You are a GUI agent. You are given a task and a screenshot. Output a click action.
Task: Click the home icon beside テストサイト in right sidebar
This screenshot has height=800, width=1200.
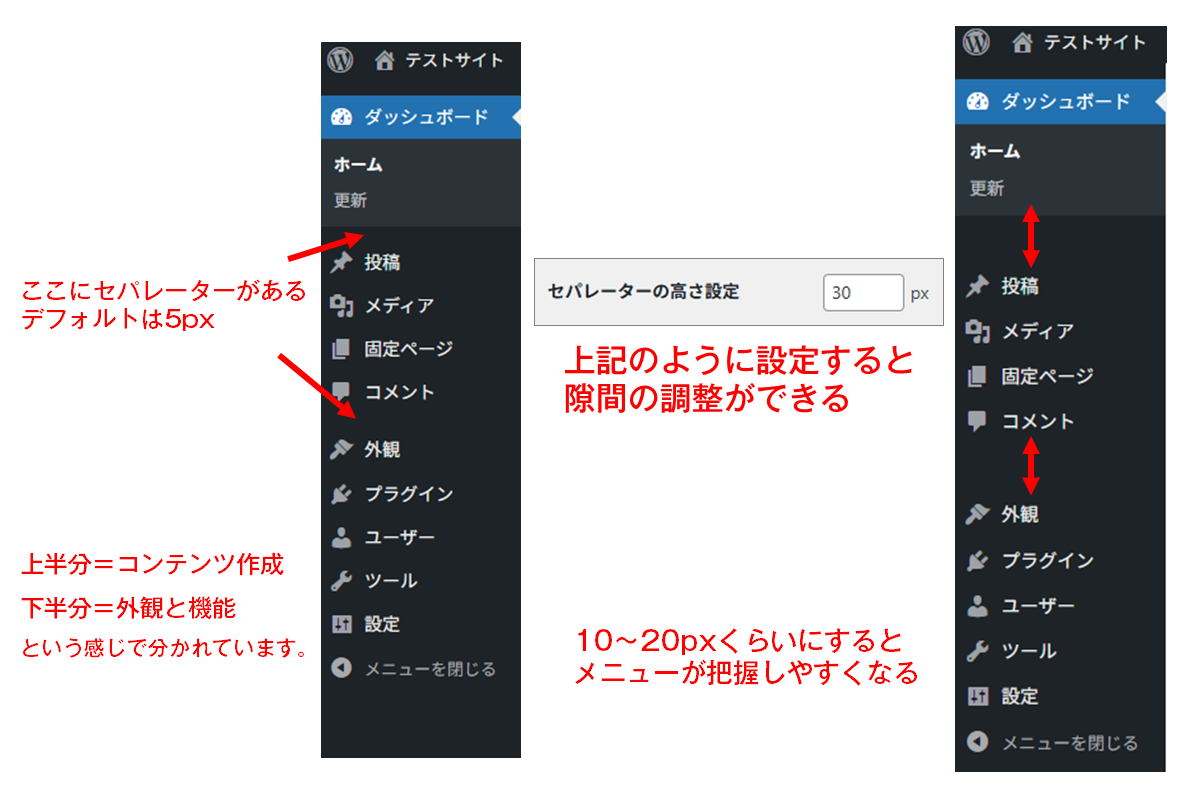[x=1022, y=43]
